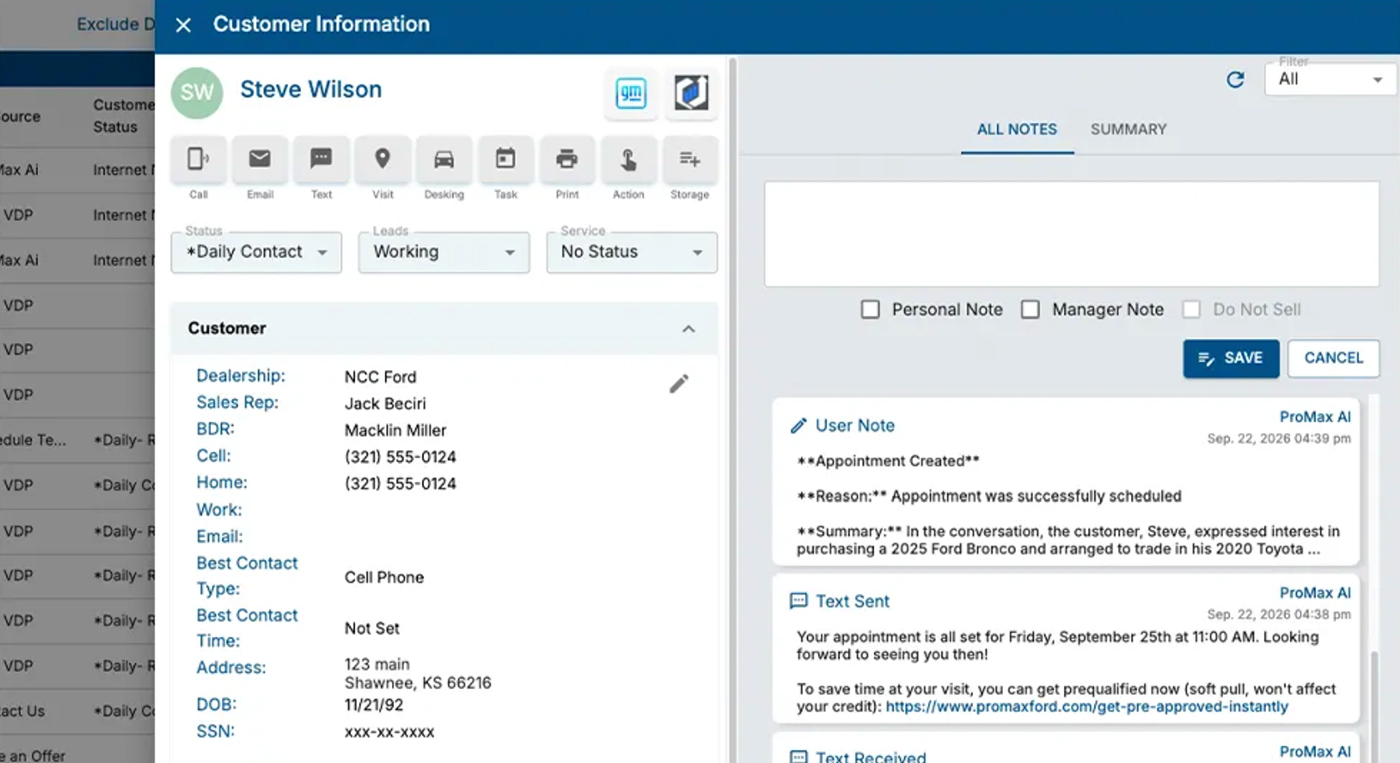The height and width of the screenshot is (763, 1400).
Task: Click the dealership value NCC Ford
Action: [380, 377]
